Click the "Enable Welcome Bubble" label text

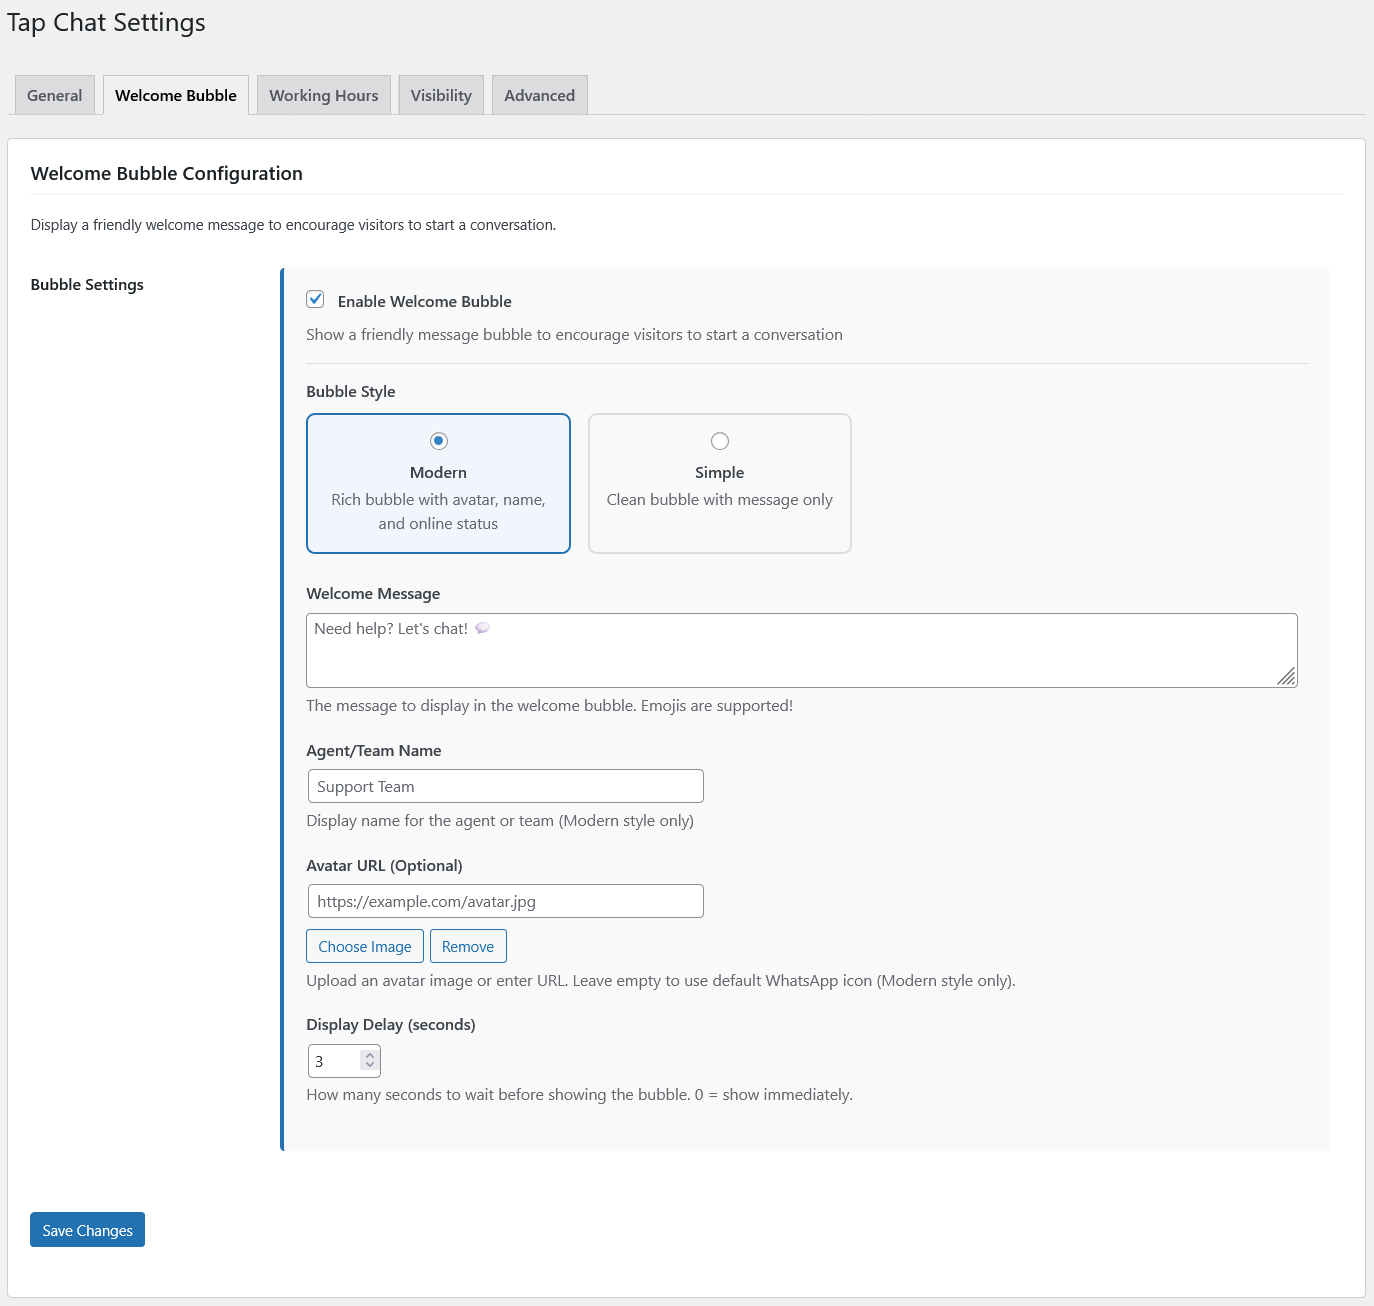tap(424, 302)
